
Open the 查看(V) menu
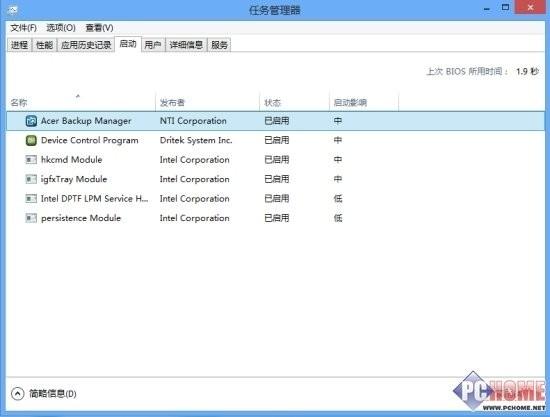click(x=99, y=28)
